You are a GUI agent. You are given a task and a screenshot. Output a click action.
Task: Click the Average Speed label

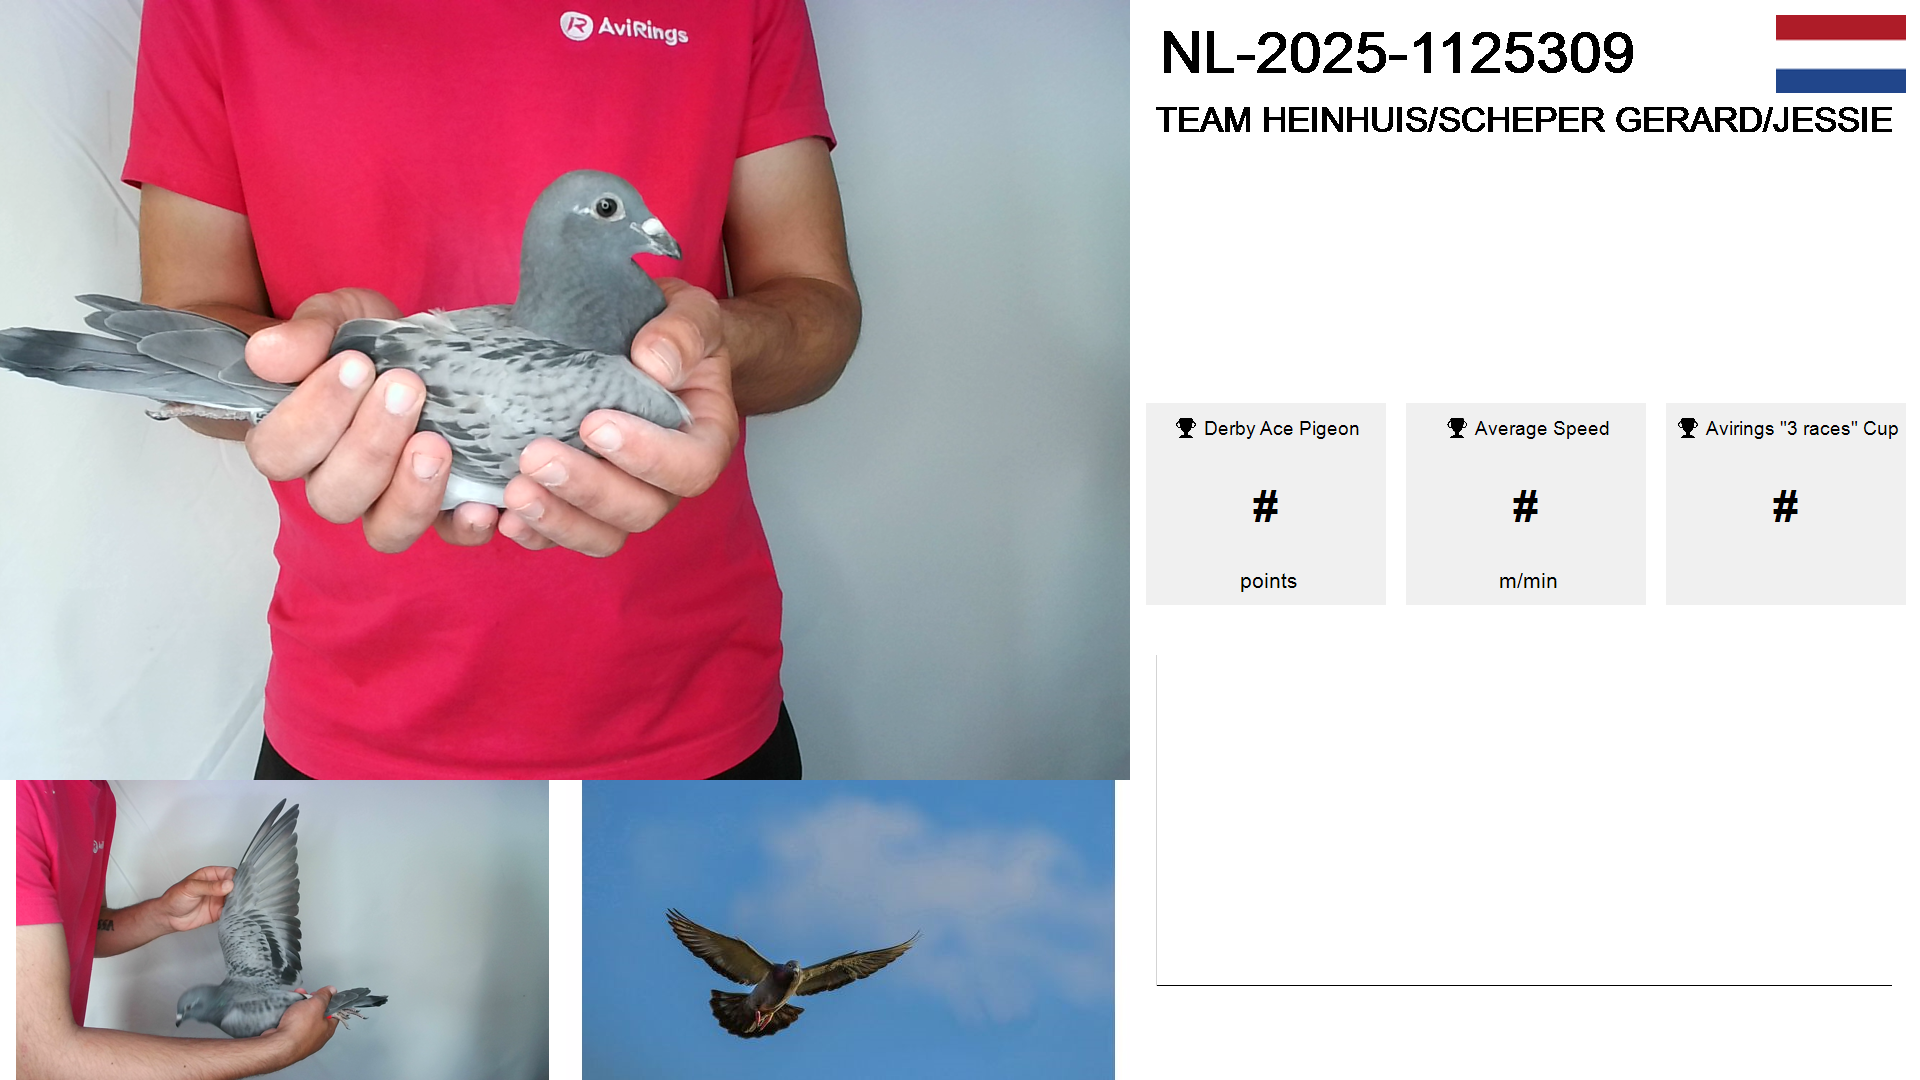[x=1541, y=429]
